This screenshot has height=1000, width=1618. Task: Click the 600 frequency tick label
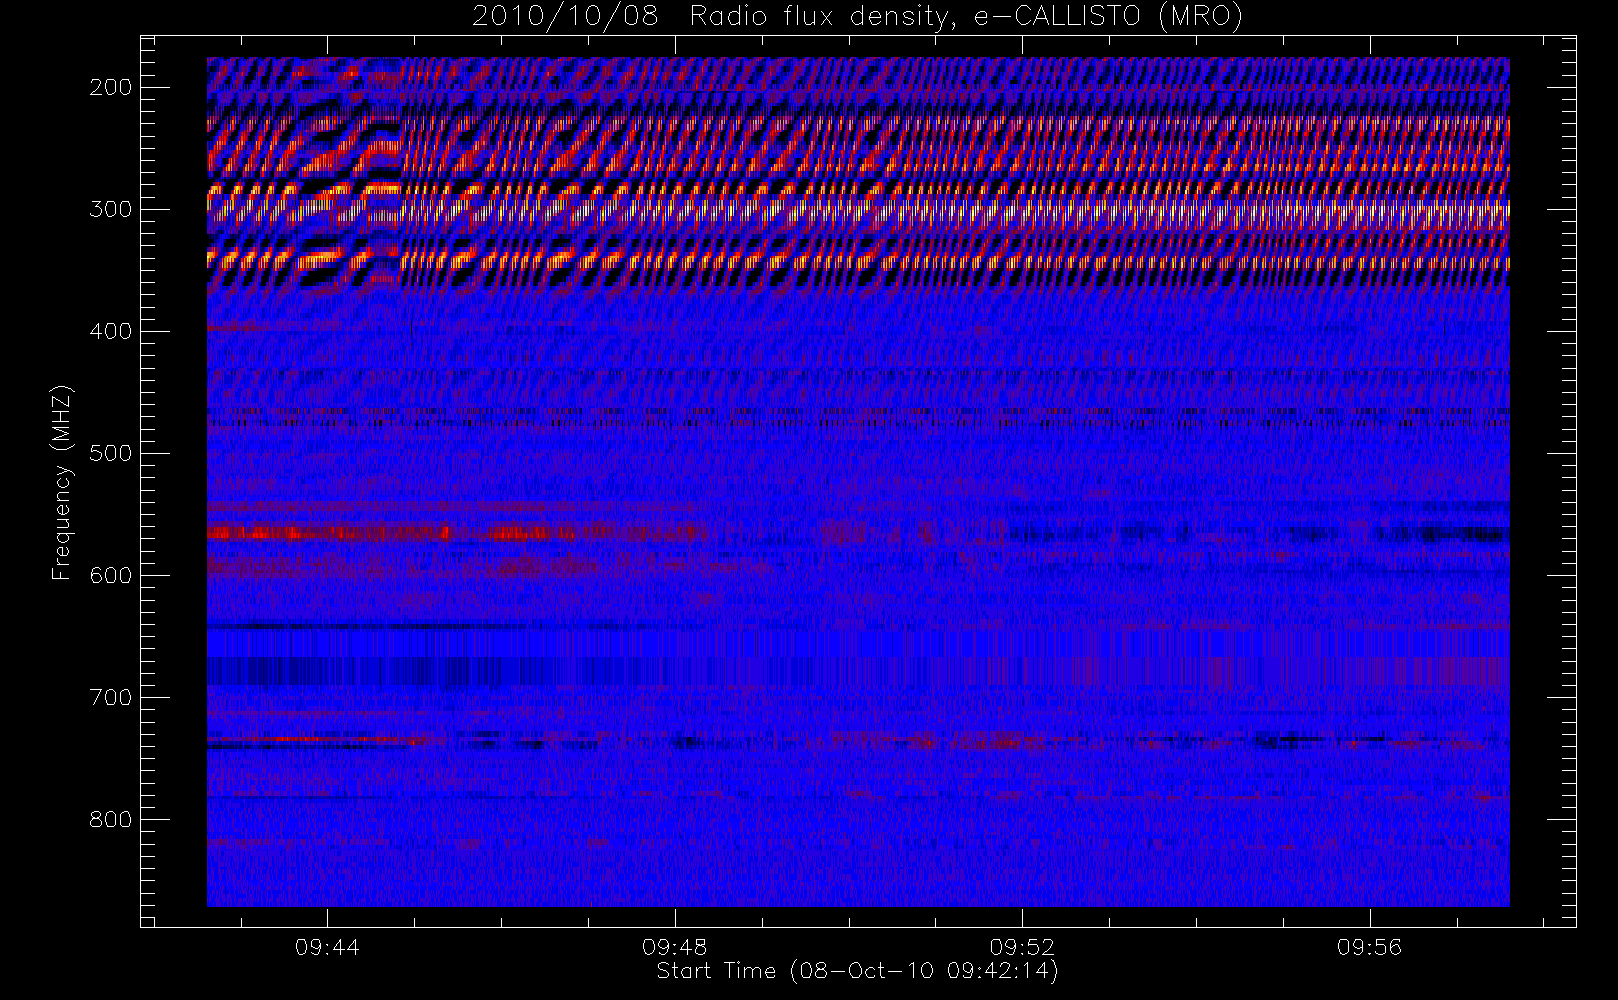click(110, 575)
